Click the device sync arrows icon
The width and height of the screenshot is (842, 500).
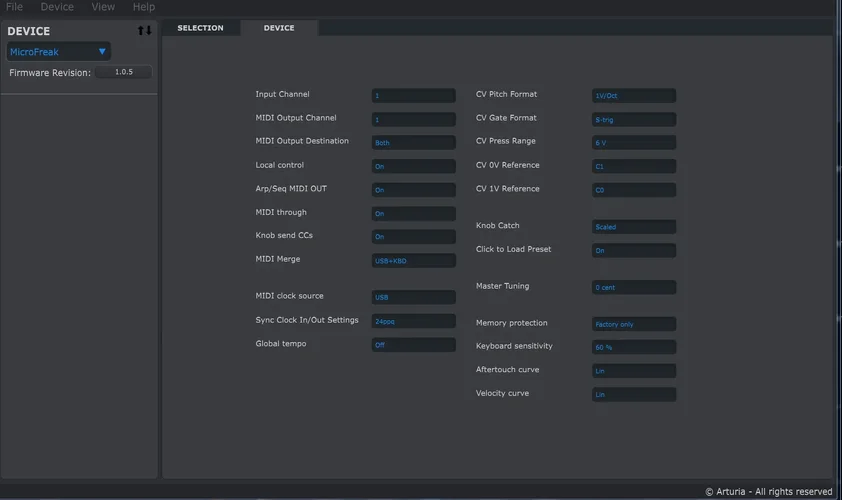tap(144, 31)
